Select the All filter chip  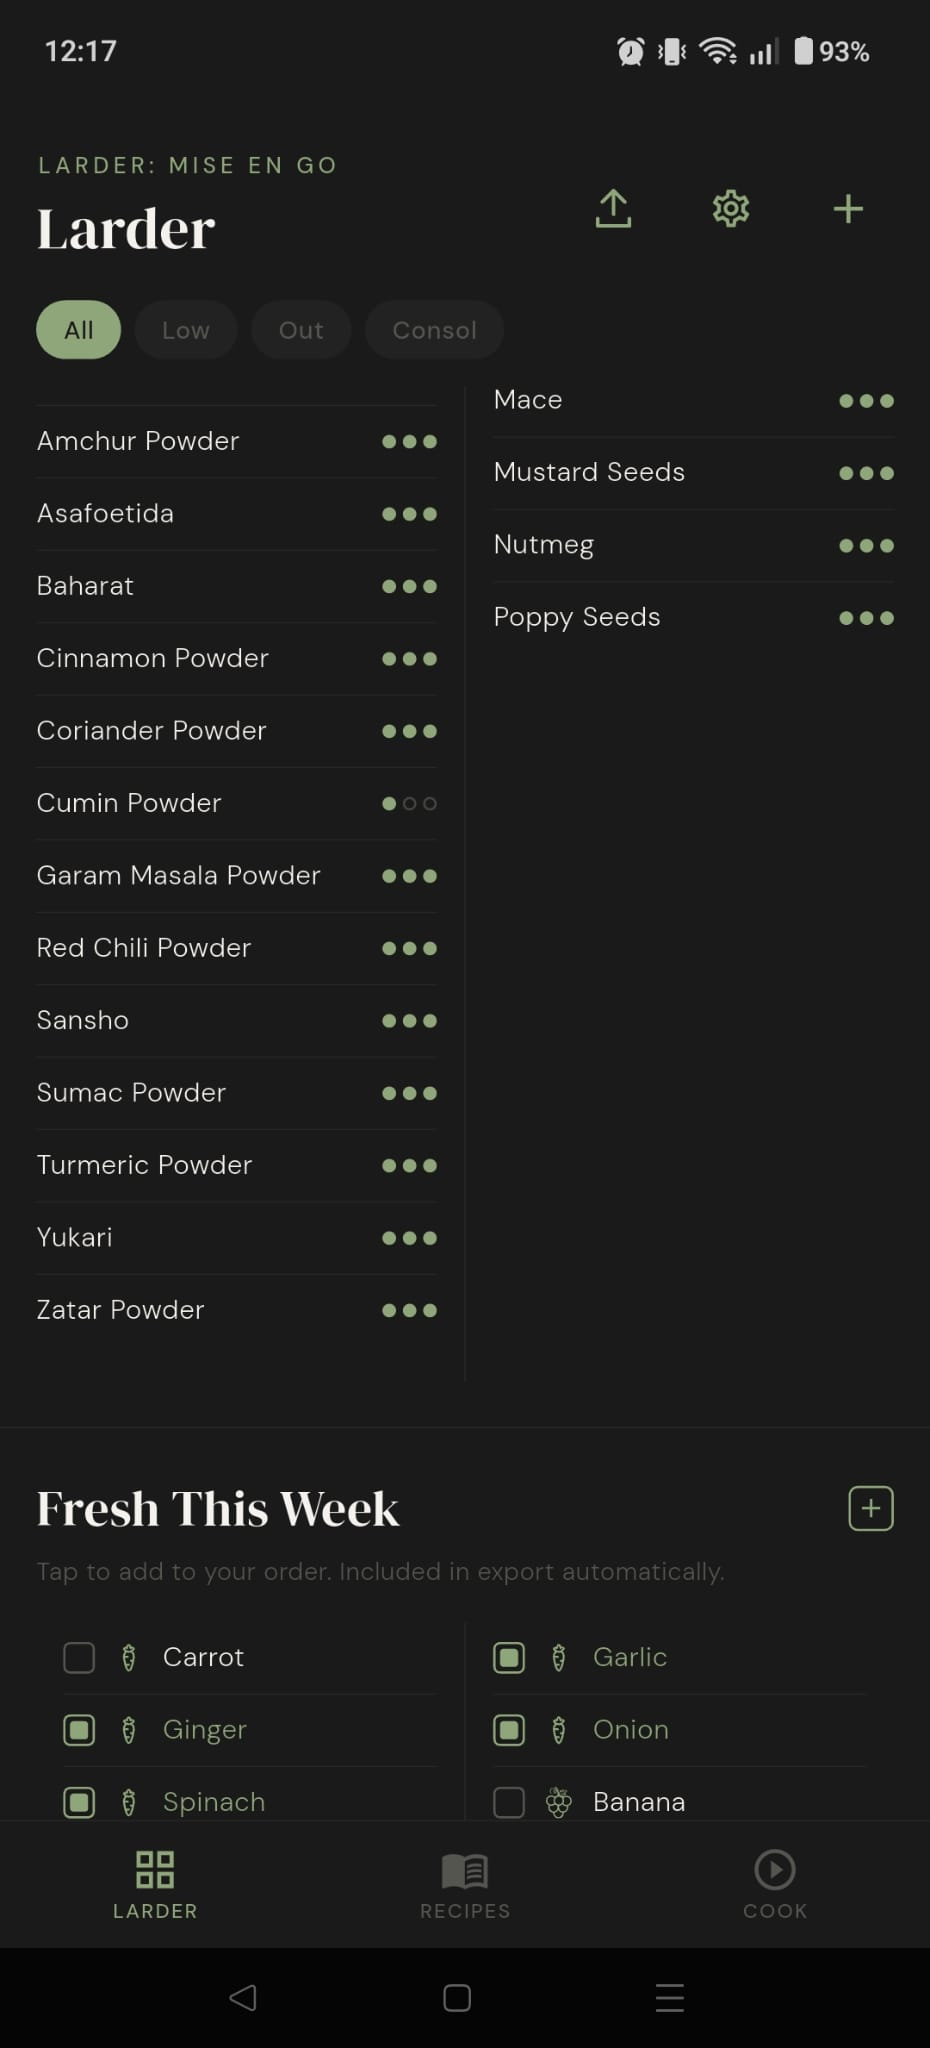click(x=79, y=330)
